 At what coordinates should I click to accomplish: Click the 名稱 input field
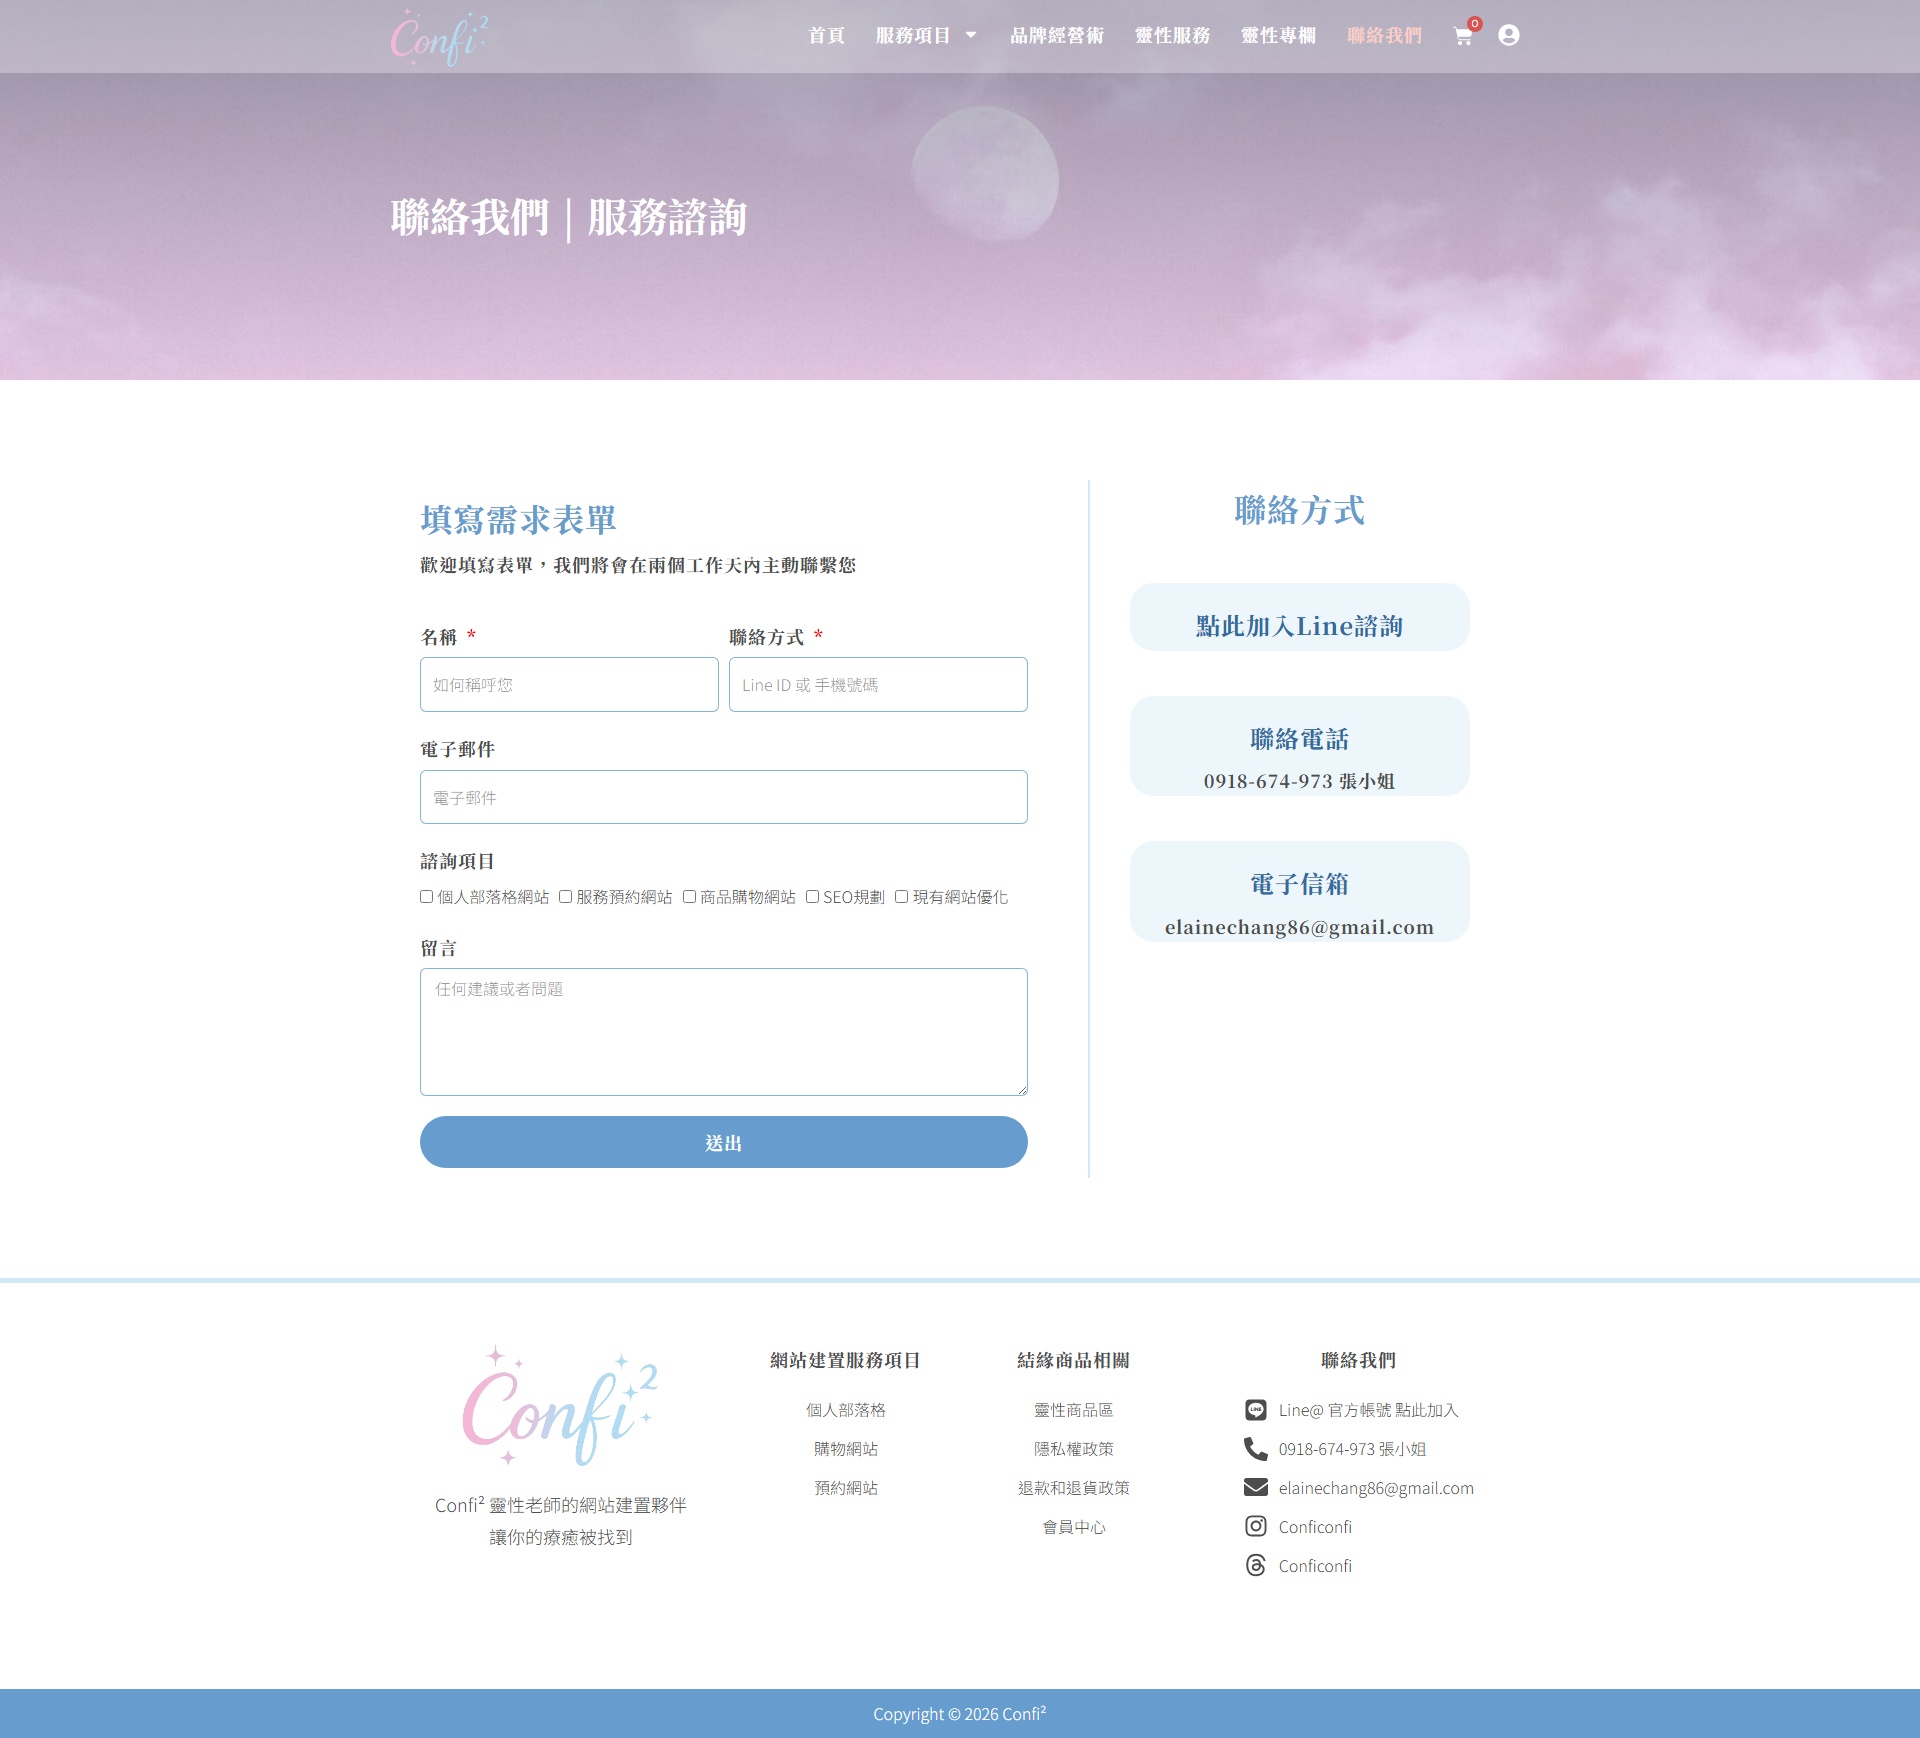[569, 685]
